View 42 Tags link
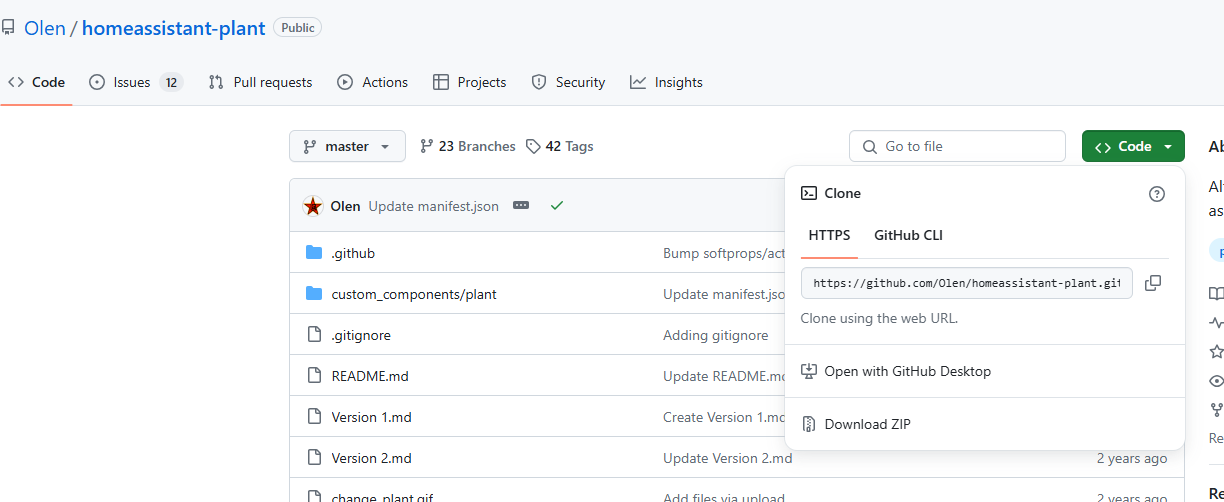 [560, 146]
